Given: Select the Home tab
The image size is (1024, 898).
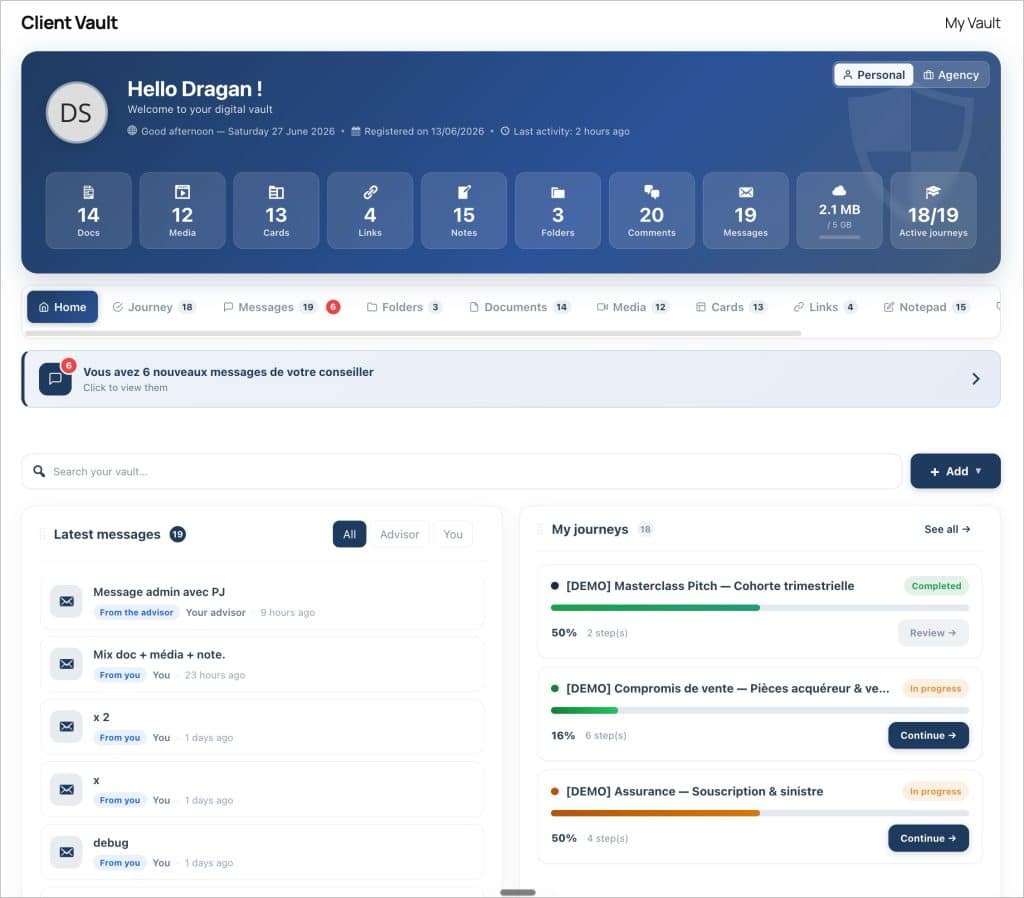Looking at the screenshot, I should (63, 307).
